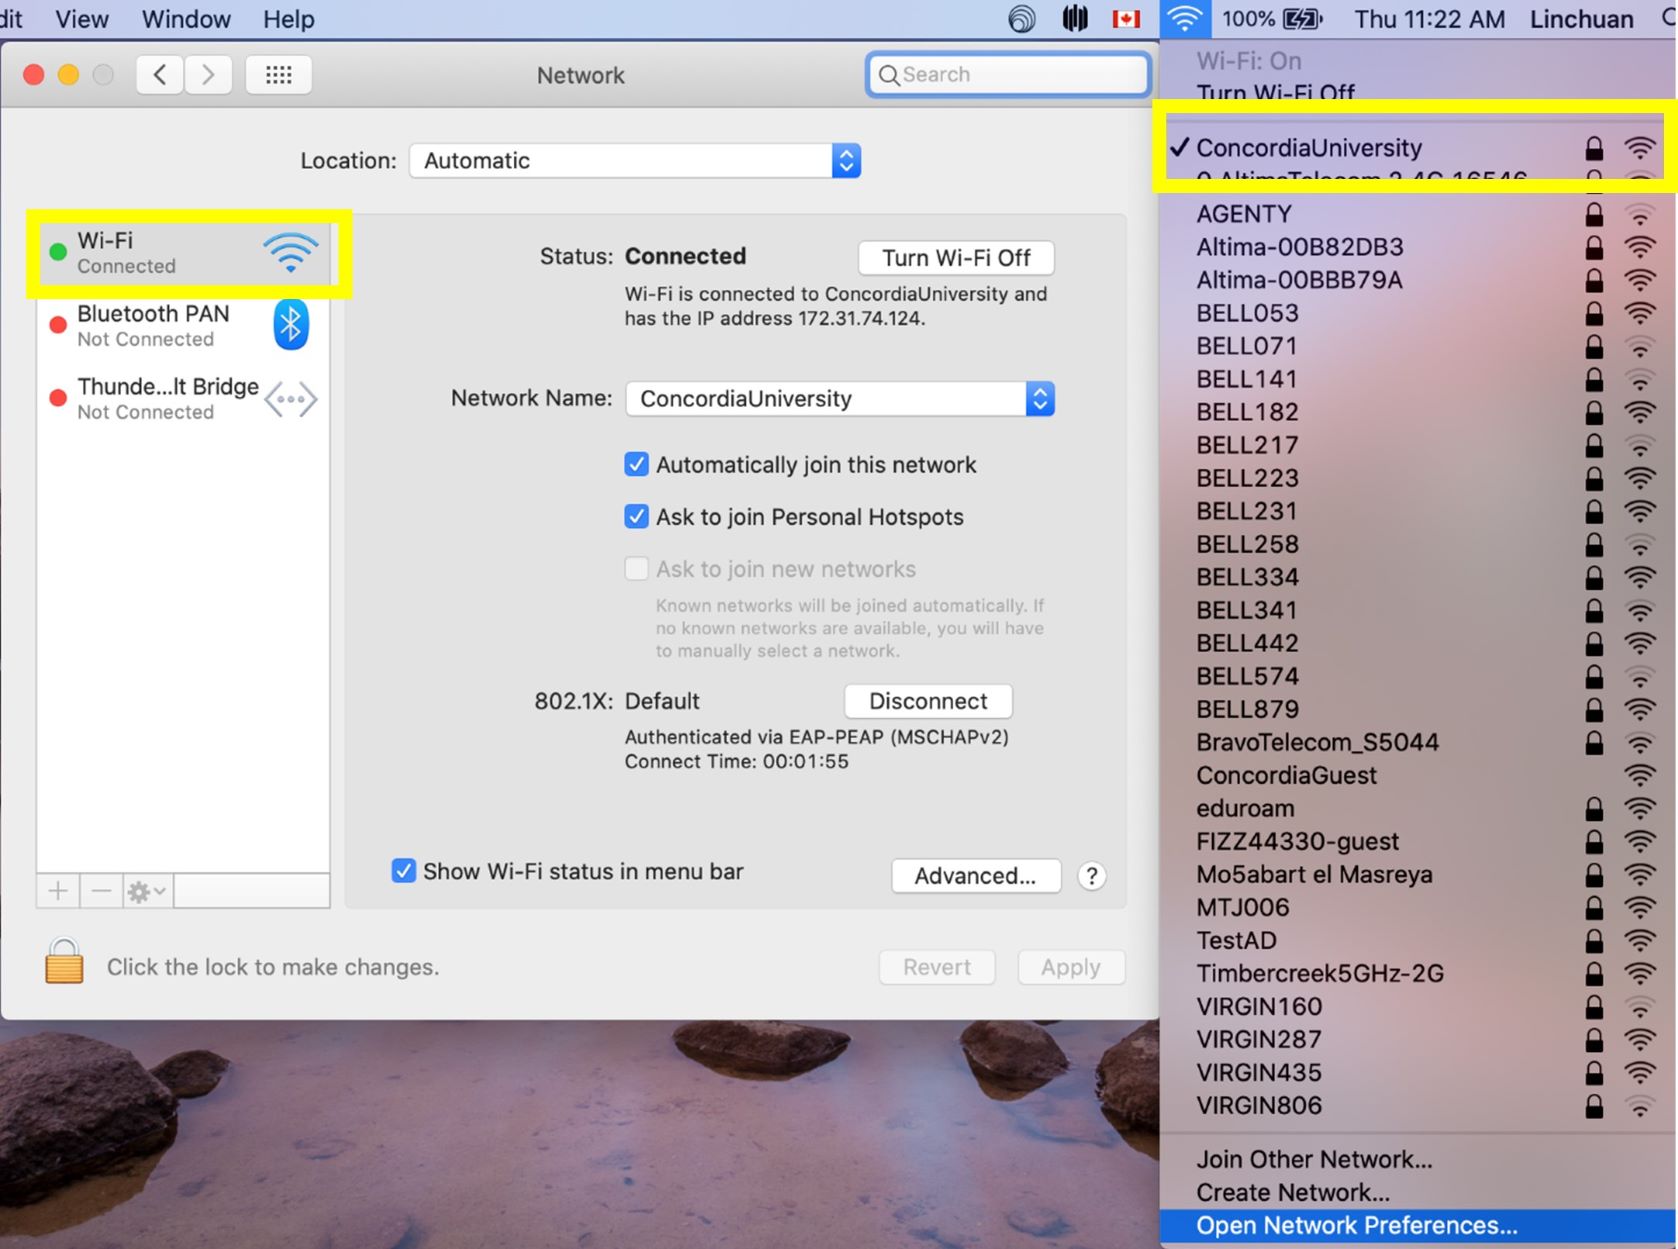Open Advanced... network settings
This screenshot has width=1678, height=1249.
pyautogui.click(x=975, y=876)
